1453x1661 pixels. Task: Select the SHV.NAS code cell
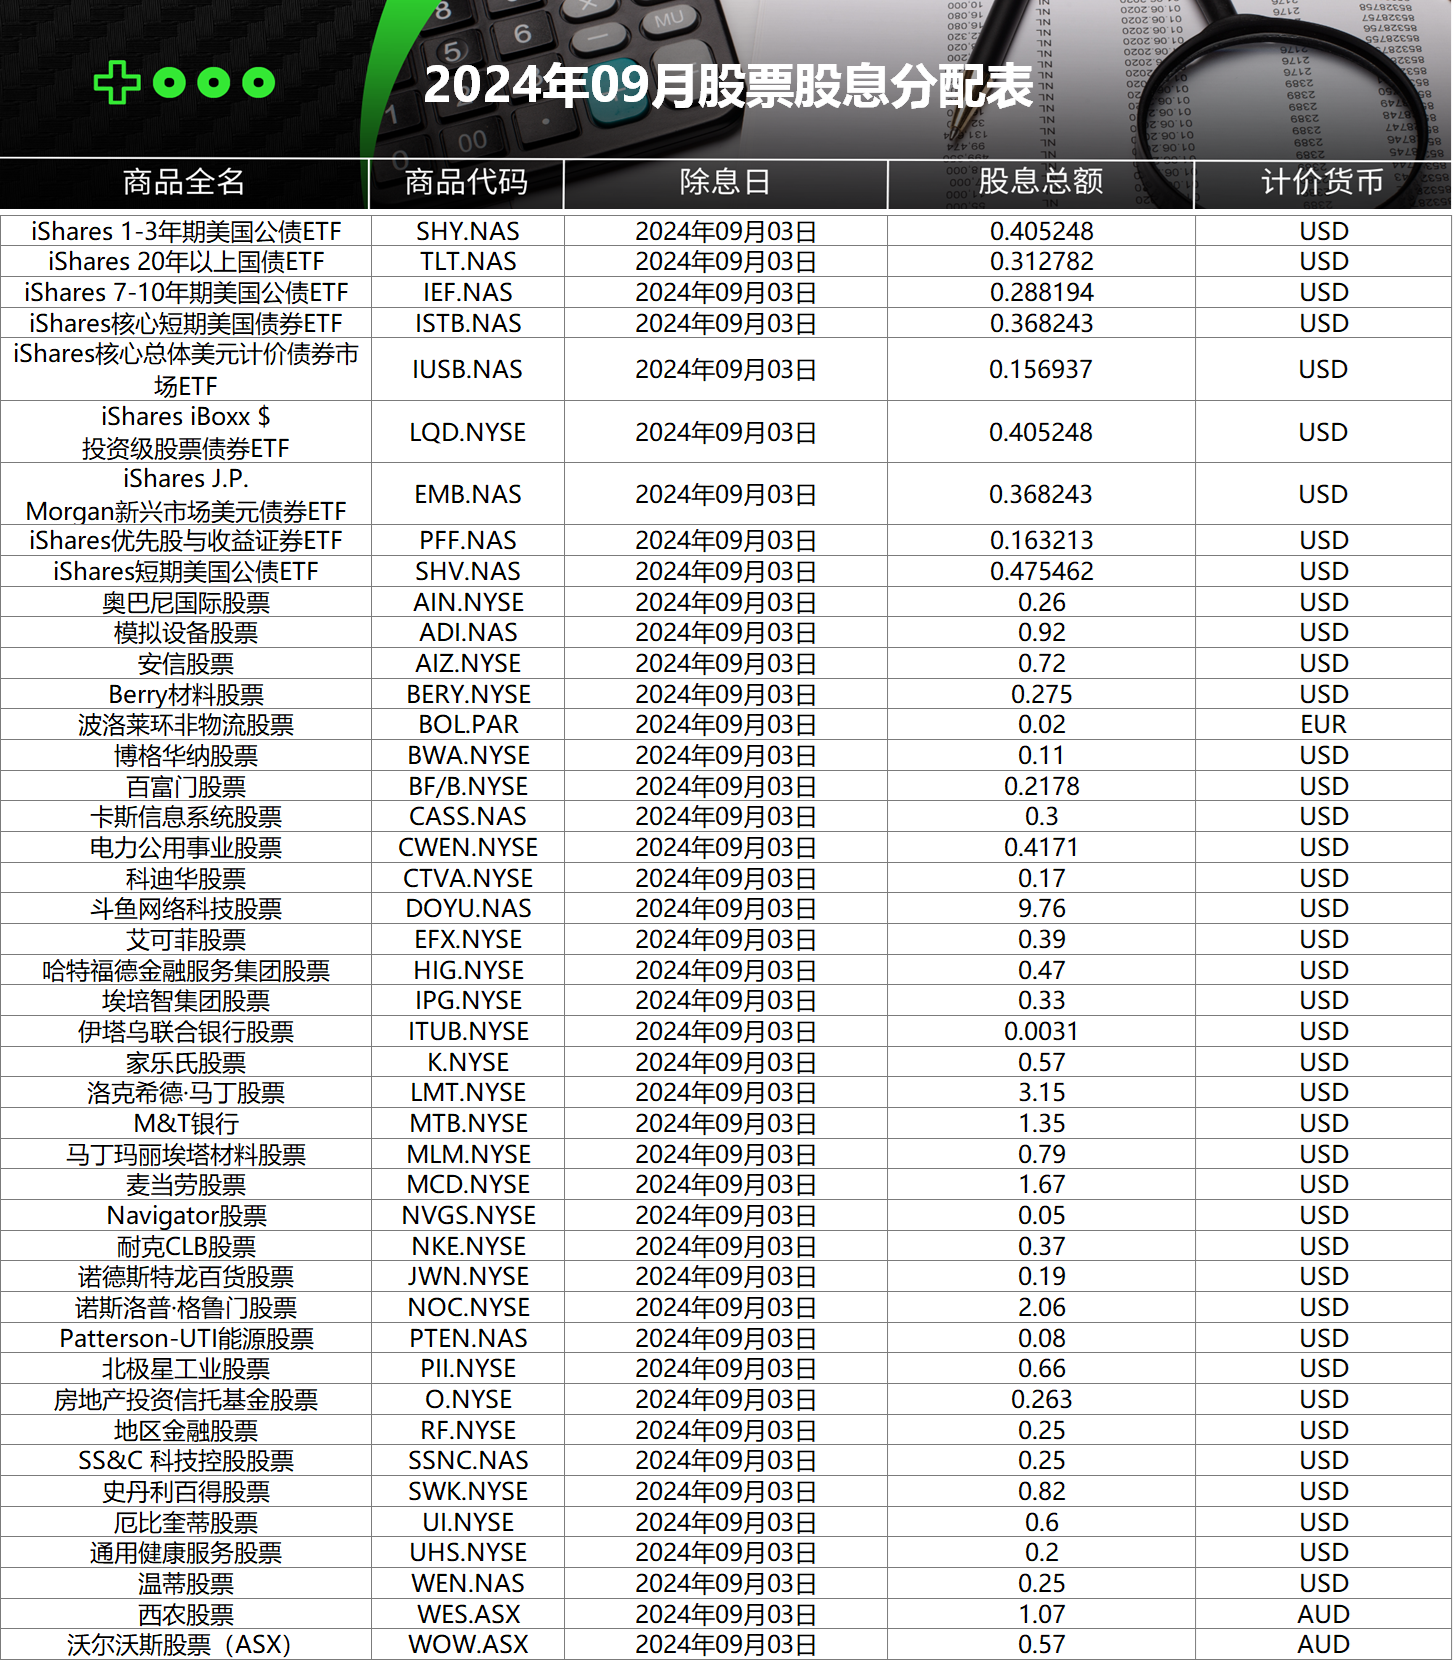pyautogui.click(x=468, y=572)
